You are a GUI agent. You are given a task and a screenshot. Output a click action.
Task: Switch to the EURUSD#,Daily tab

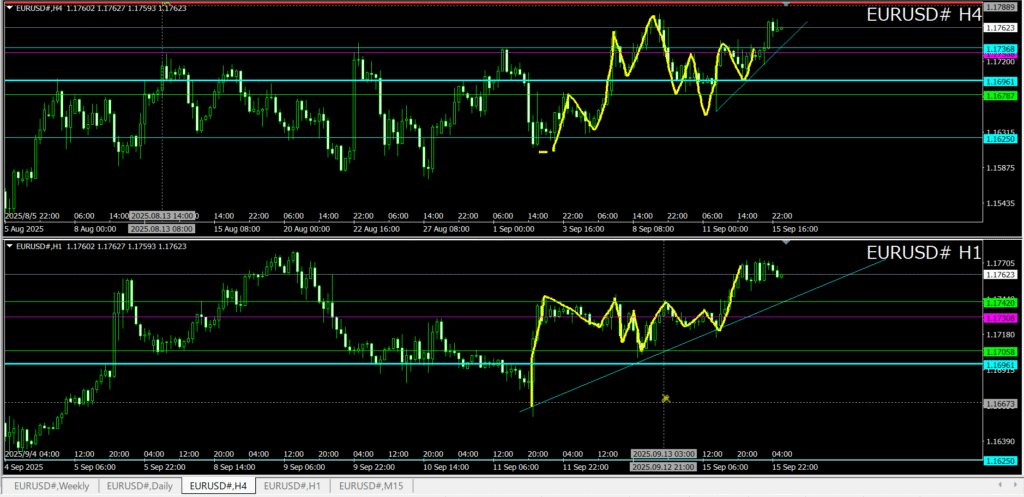pyautogui.click(x=140, y=486)
